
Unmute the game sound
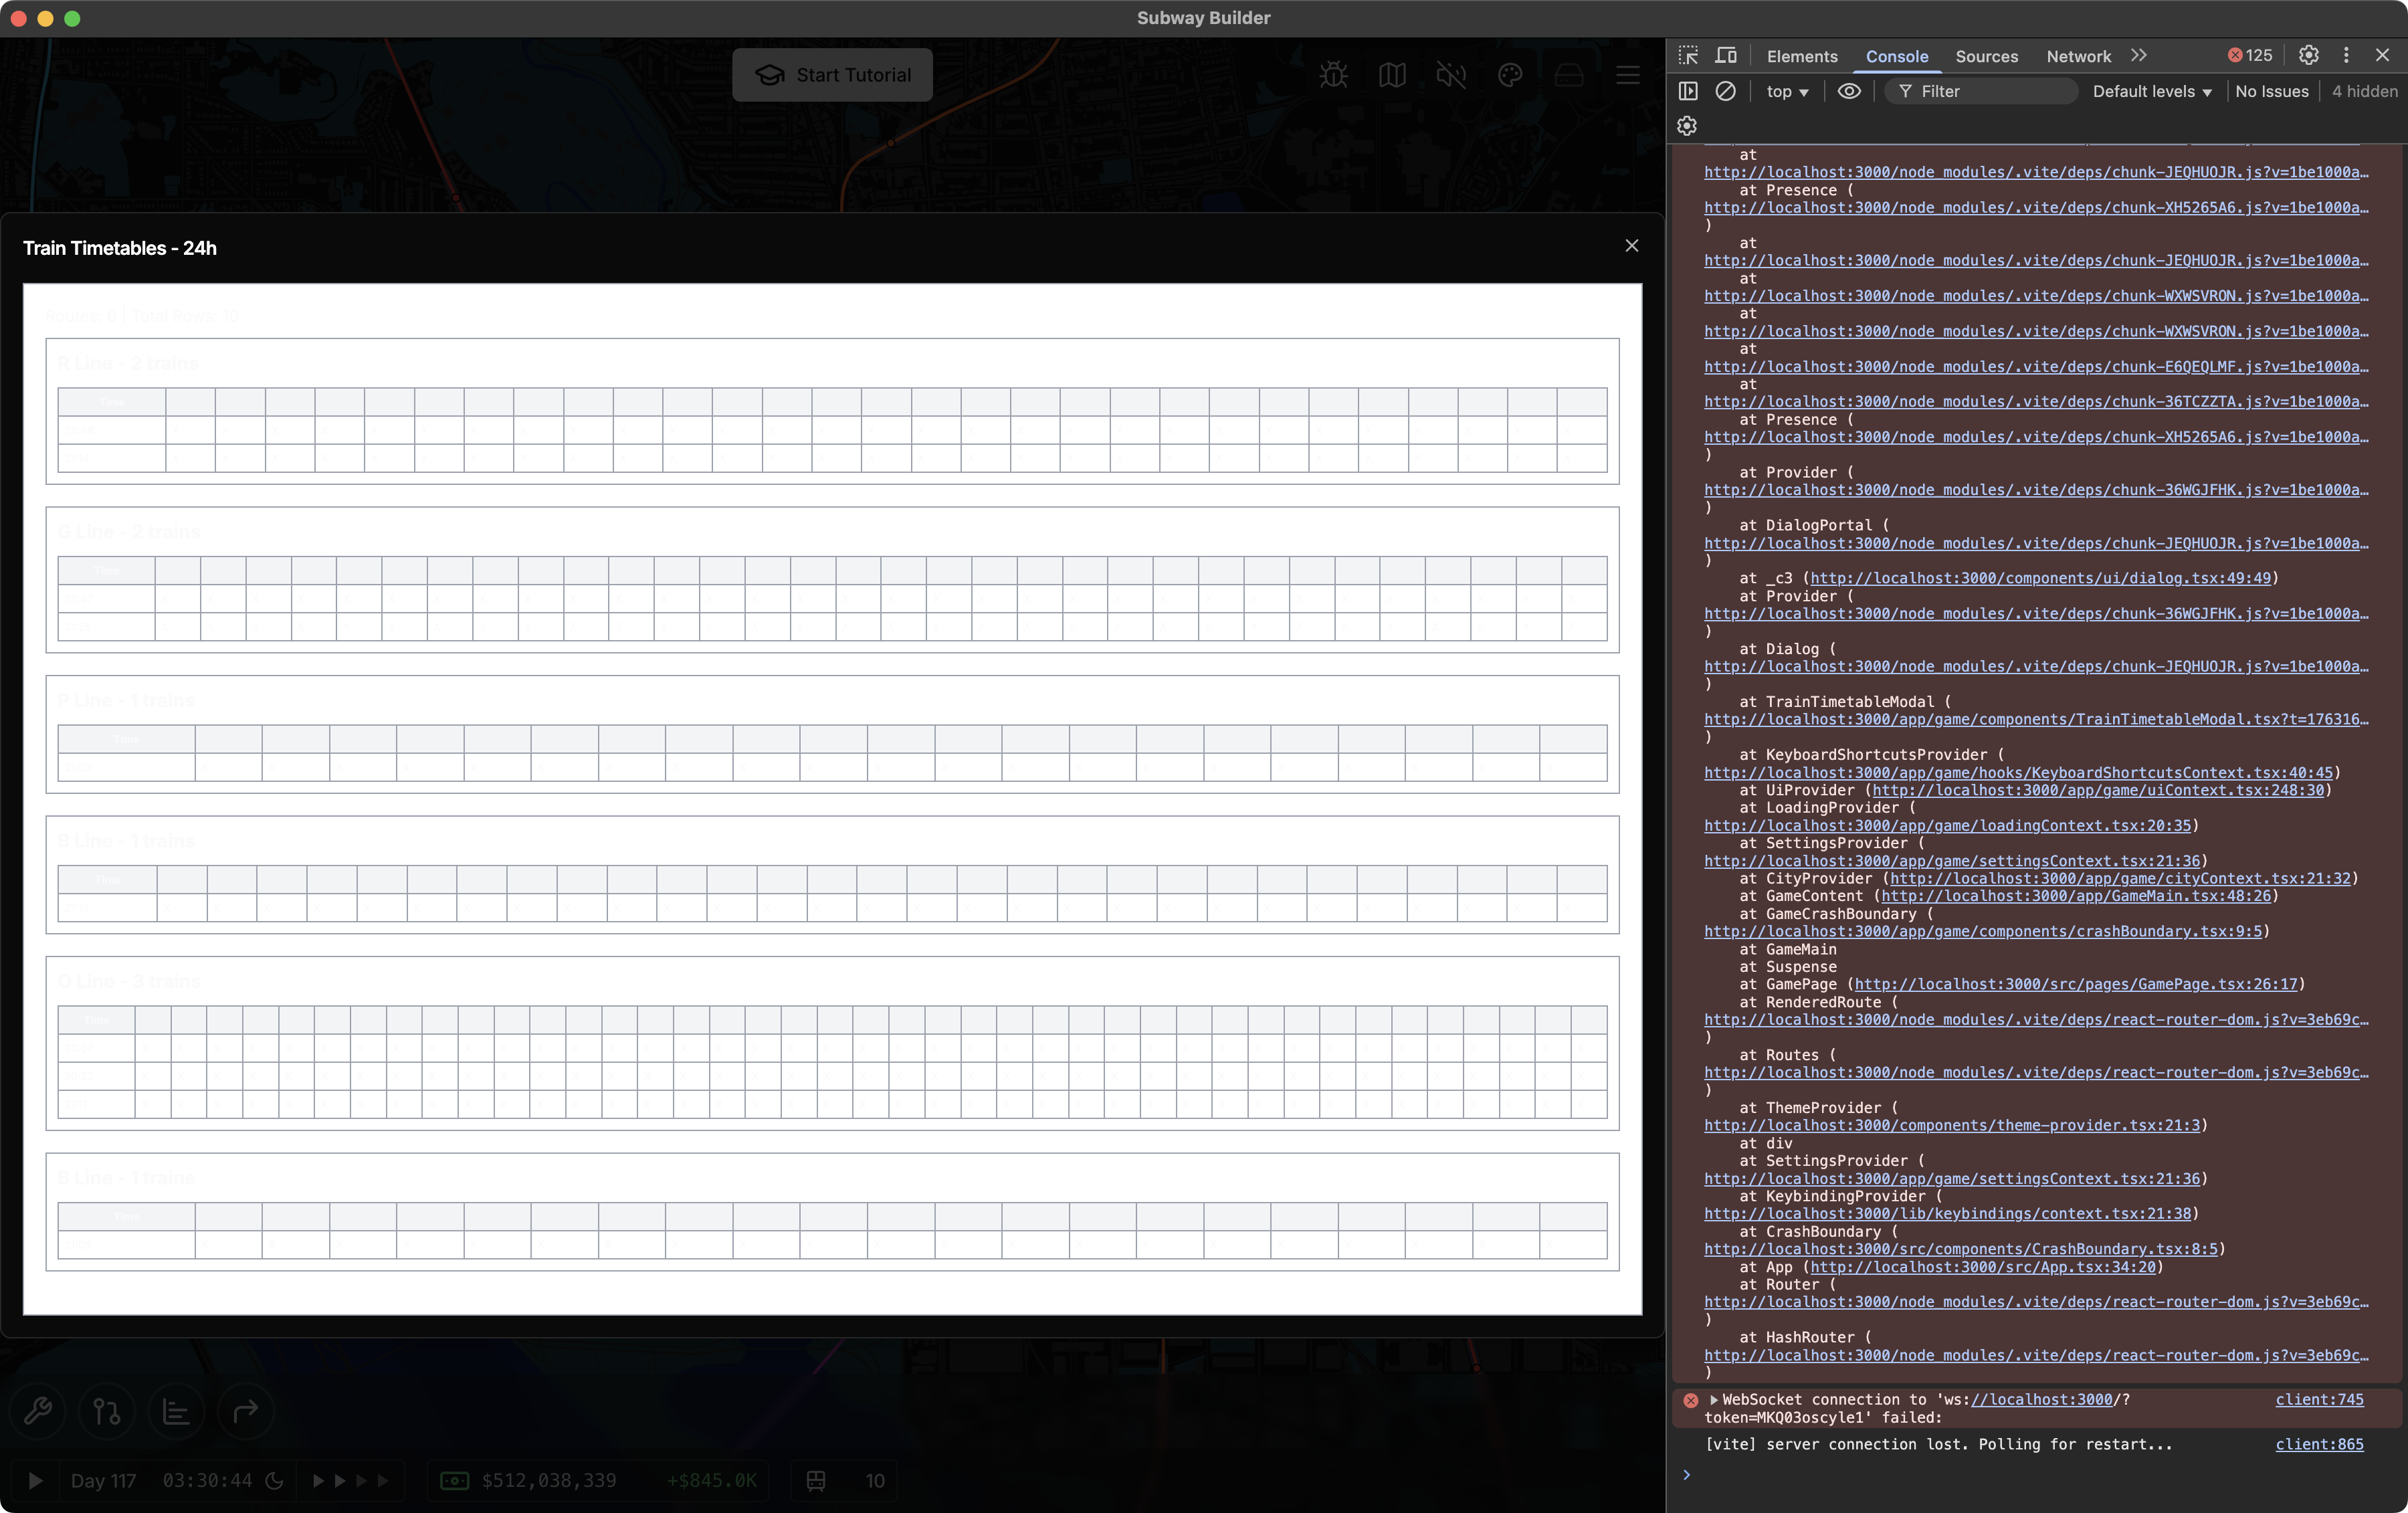point(1451,74)
